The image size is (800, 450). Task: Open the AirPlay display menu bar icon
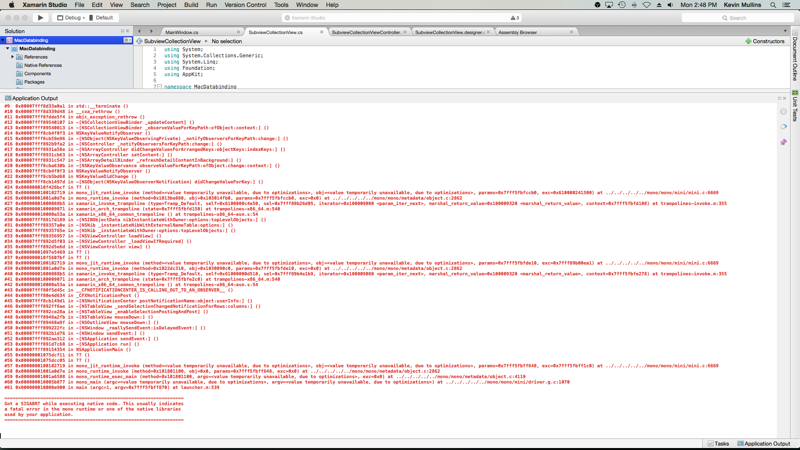click(609, 5)
